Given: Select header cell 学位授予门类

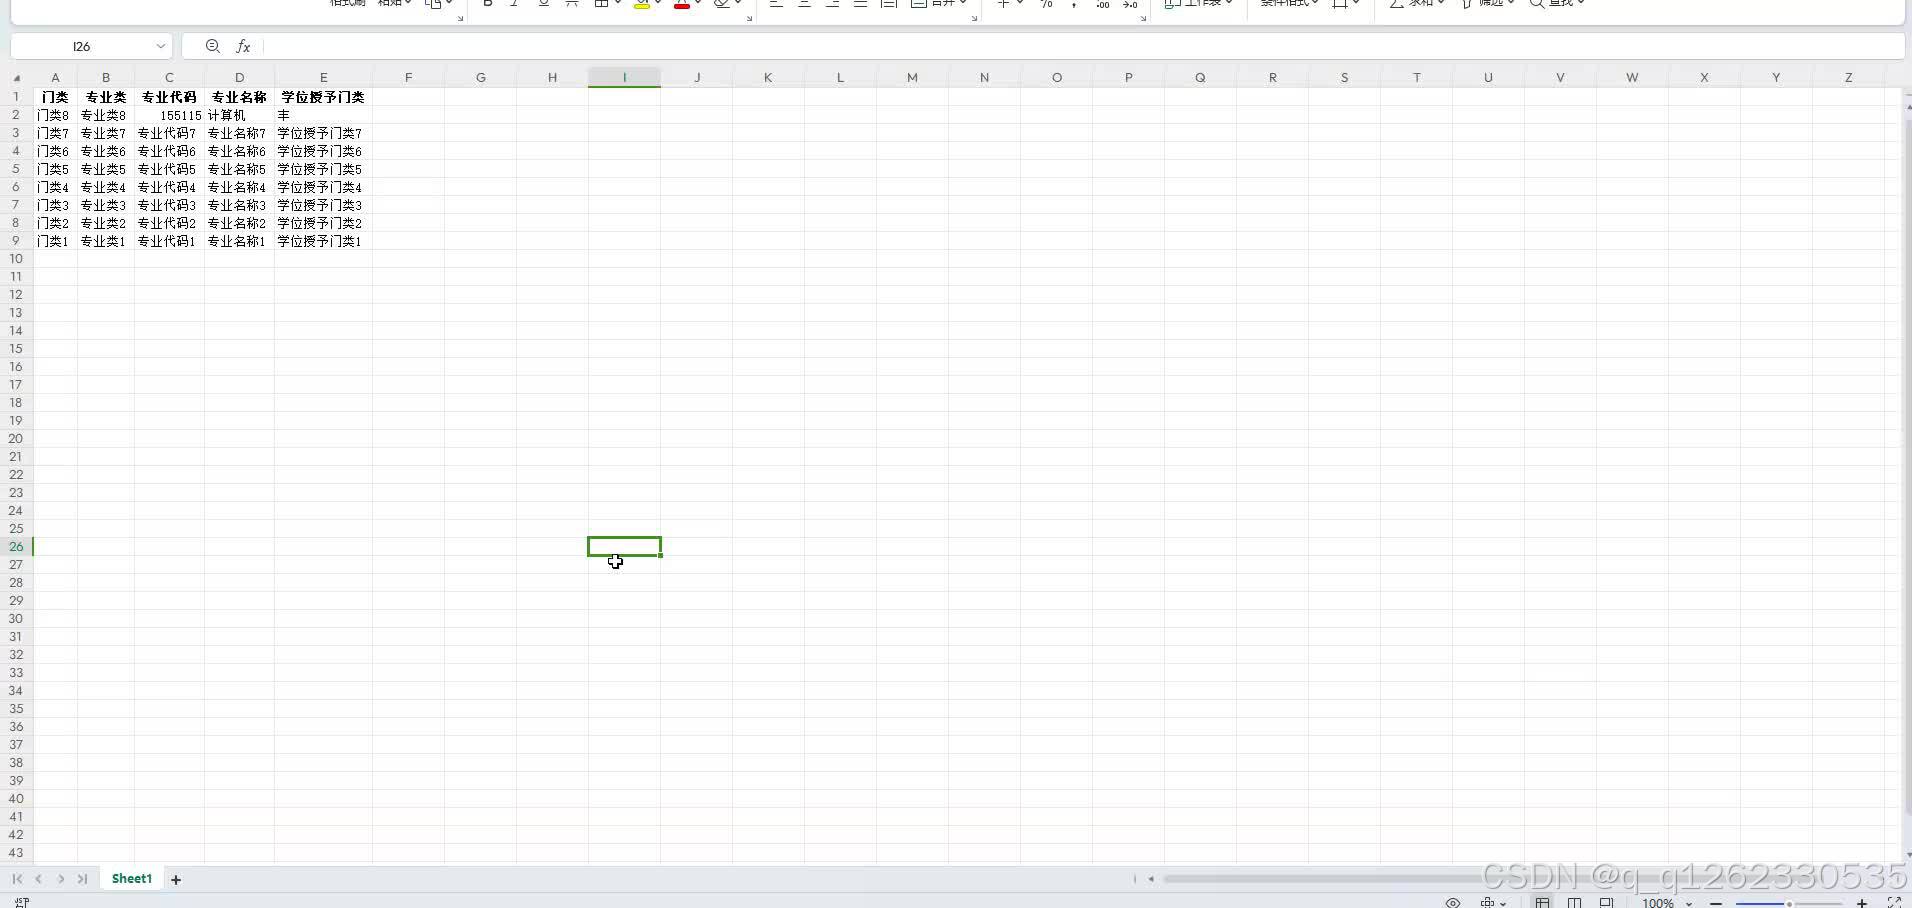Looking at the screenshot, I should click(x=323, y=97).
